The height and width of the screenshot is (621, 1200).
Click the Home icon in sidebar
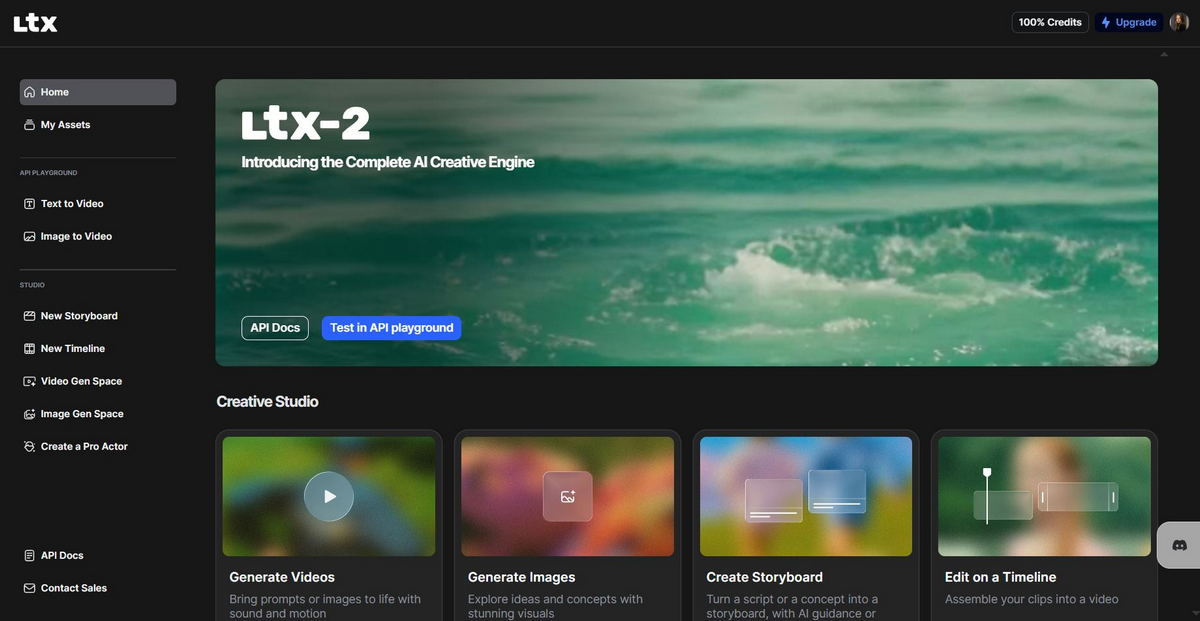click(x=30, y=92)
